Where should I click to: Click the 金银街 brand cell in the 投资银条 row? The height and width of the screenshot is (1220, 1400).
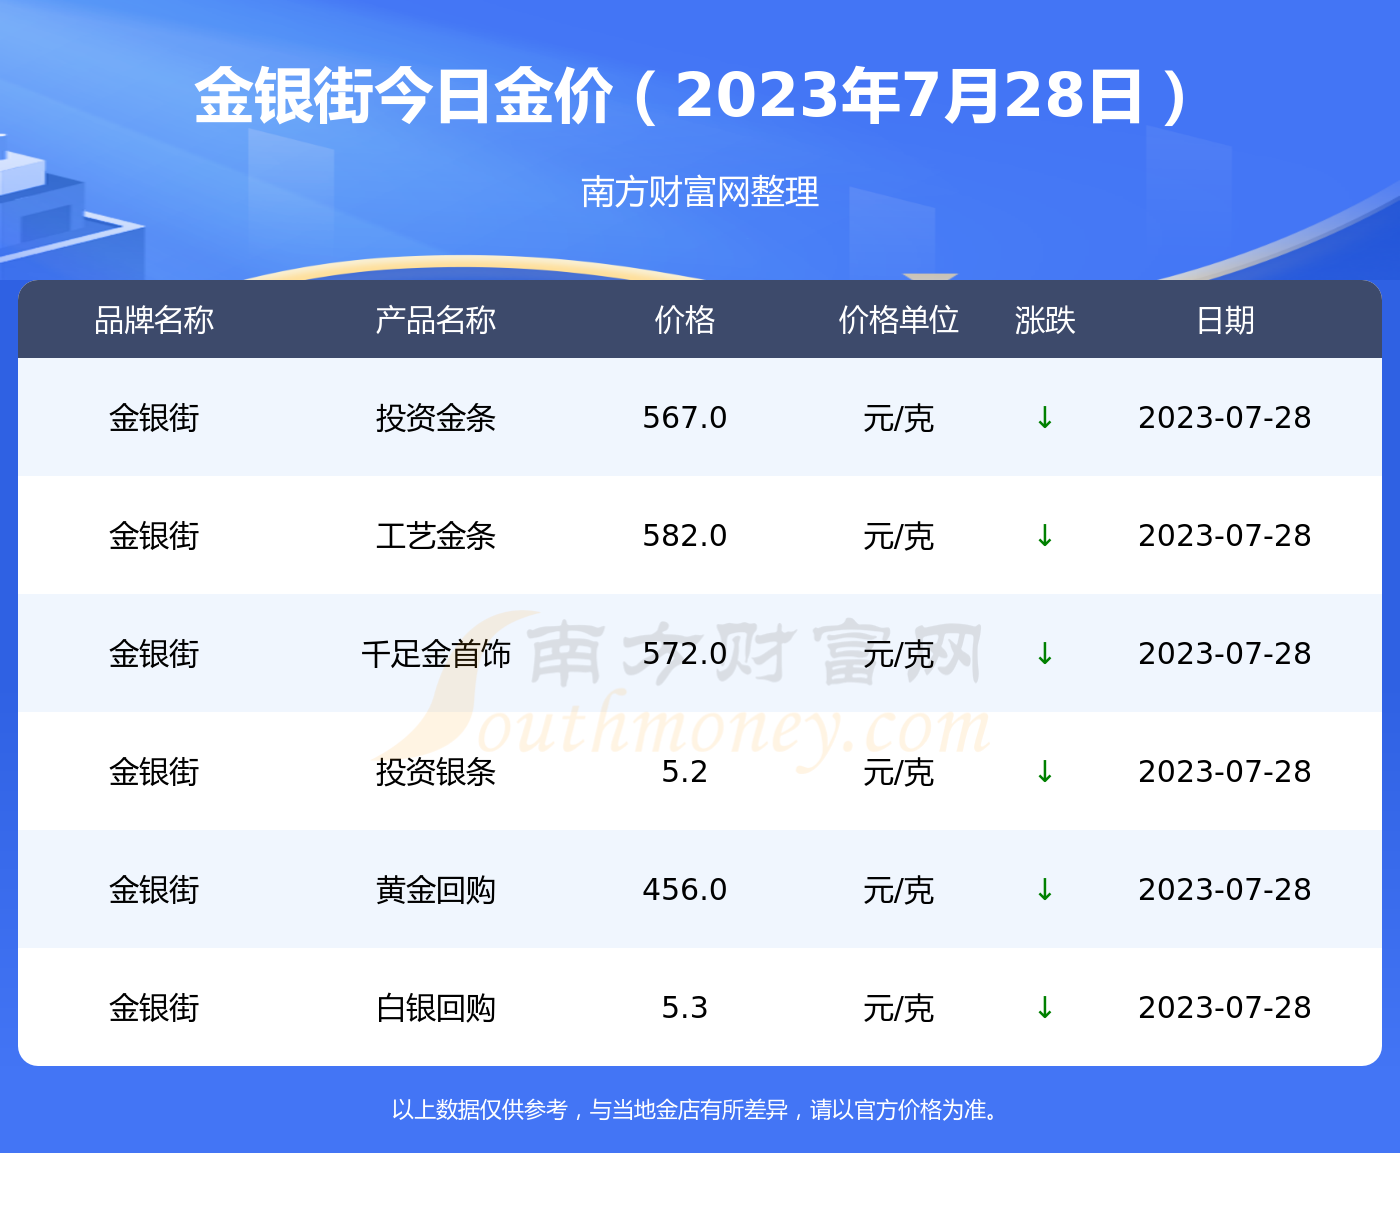coord(154,772)
